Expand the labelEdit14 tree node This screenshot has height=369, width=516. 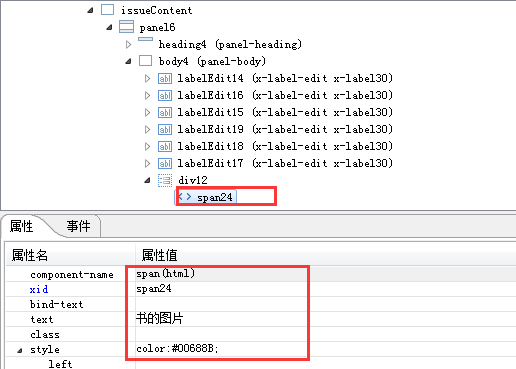[x=147, y=78]
